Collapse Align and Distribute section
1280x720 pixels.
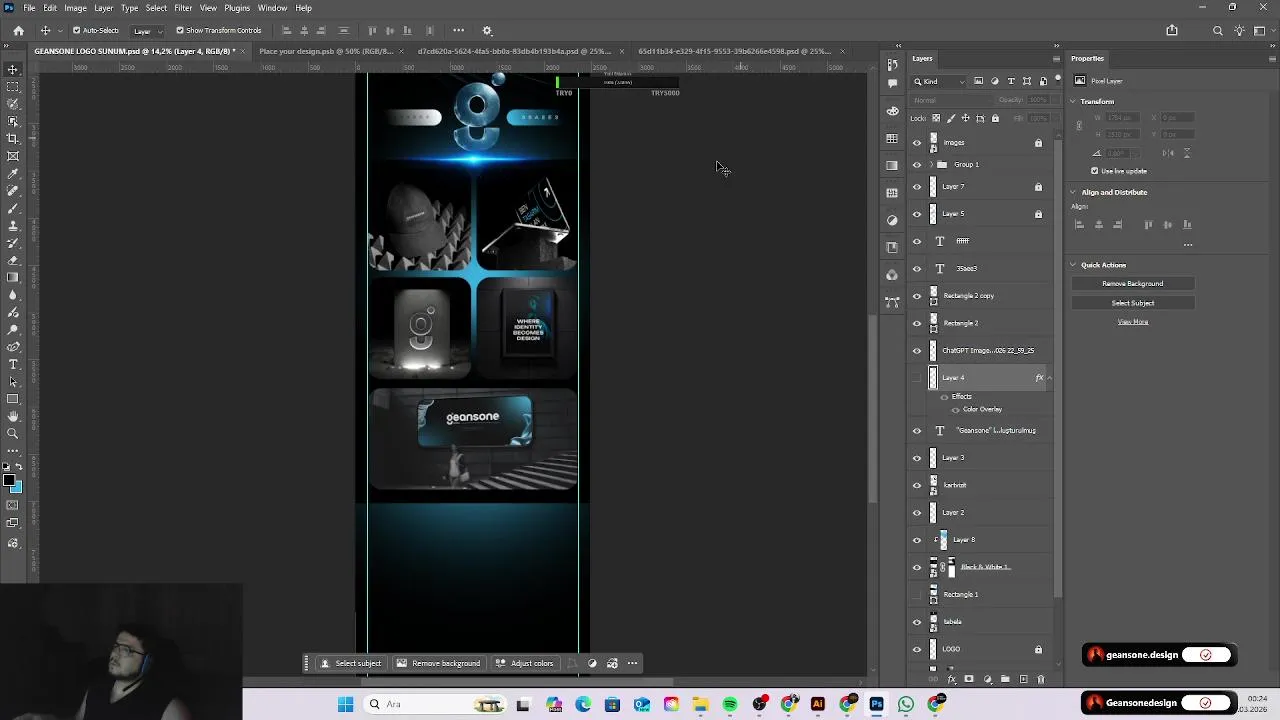point(1073,192)
